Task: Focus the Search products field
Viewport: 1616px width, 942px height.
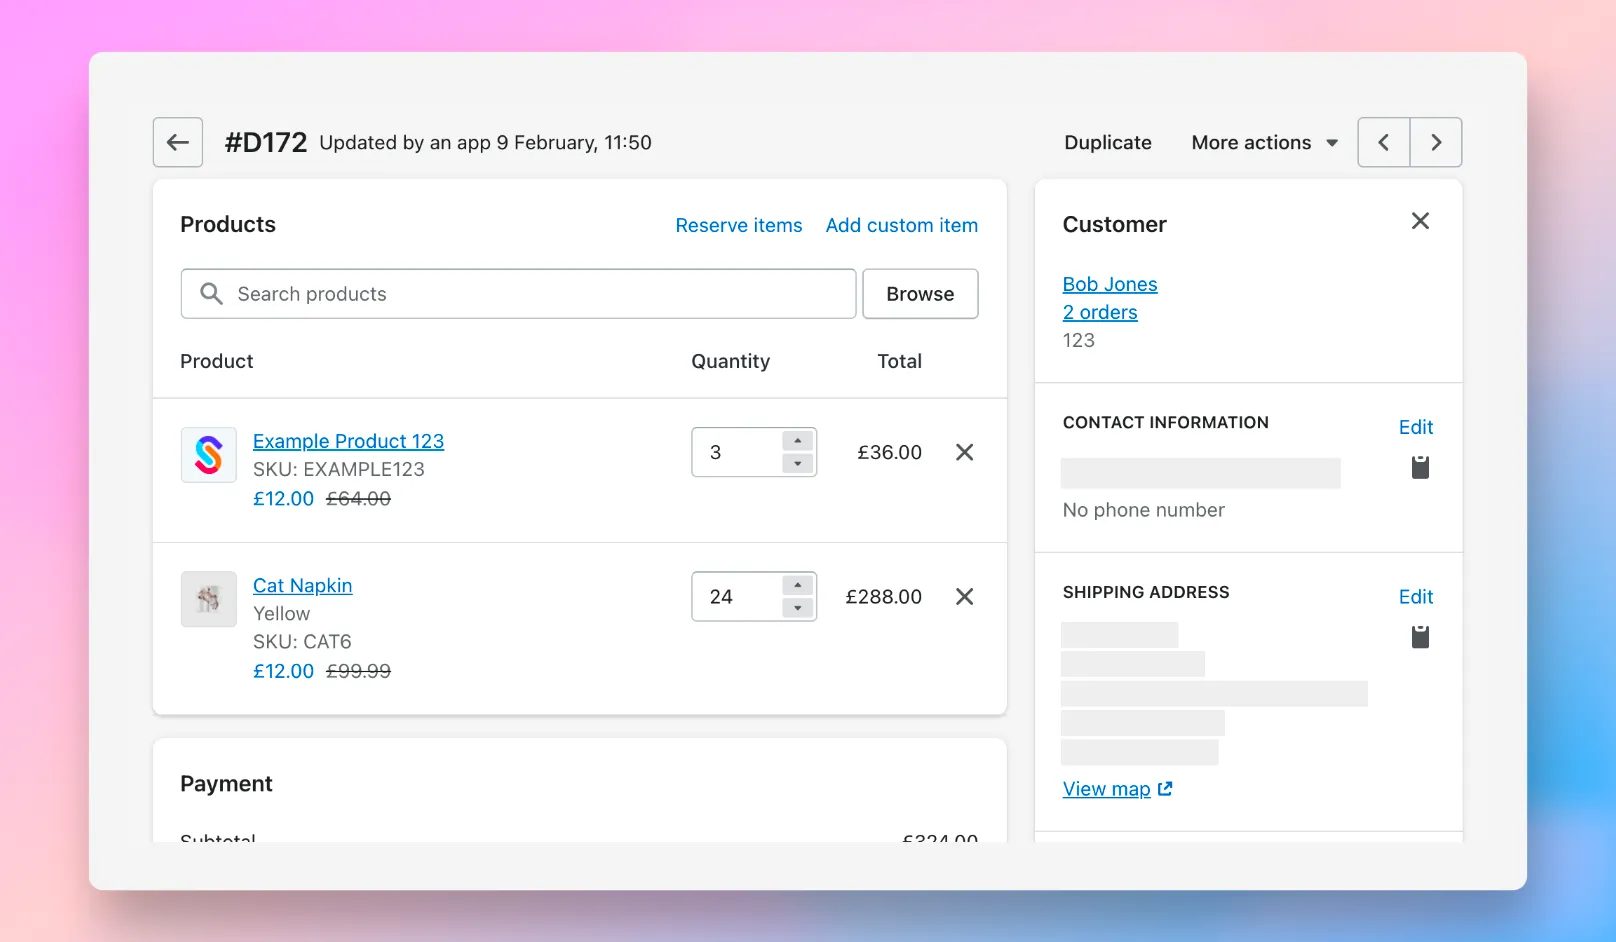Action: click(x=518, y=294)
